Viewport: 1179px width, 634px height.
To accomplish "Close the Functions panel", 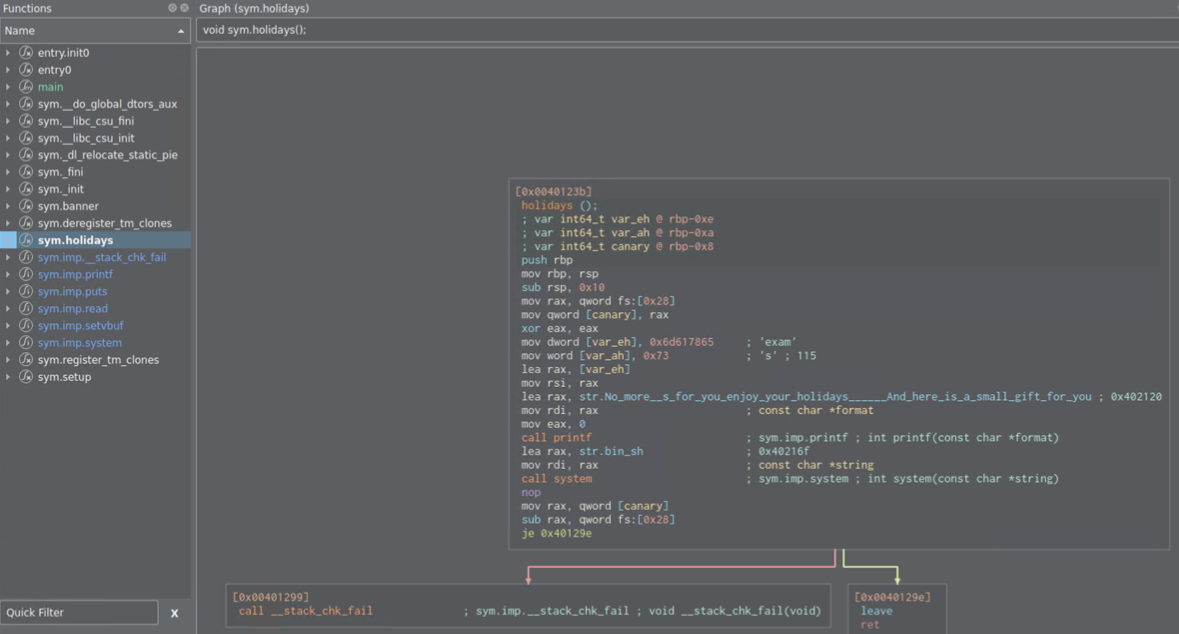I will [x=184, y=8].
